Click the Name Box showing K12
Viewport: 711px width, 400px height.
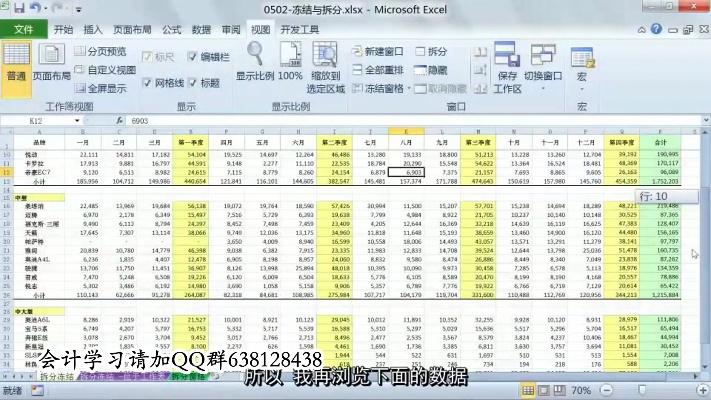[x=36, y=121]
